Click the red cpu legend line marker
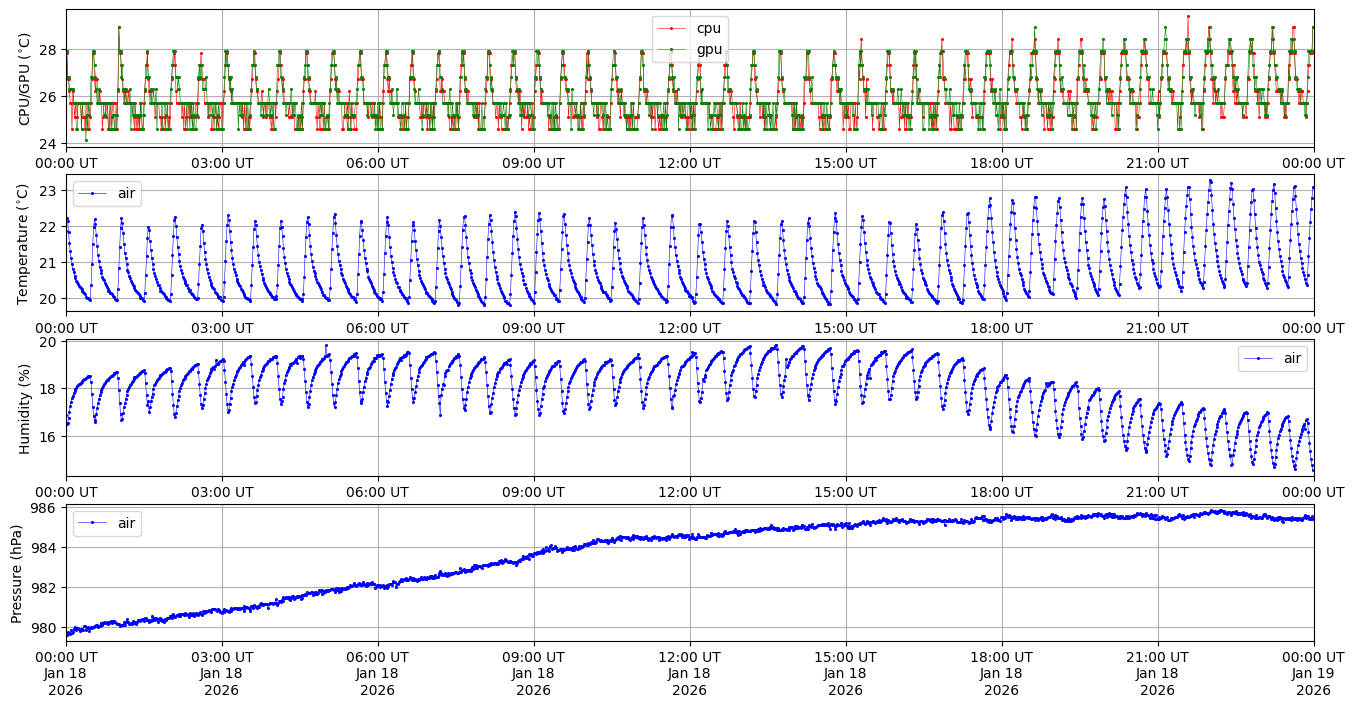This screenshot has height=707, width=1354. (x=673, y=28)
